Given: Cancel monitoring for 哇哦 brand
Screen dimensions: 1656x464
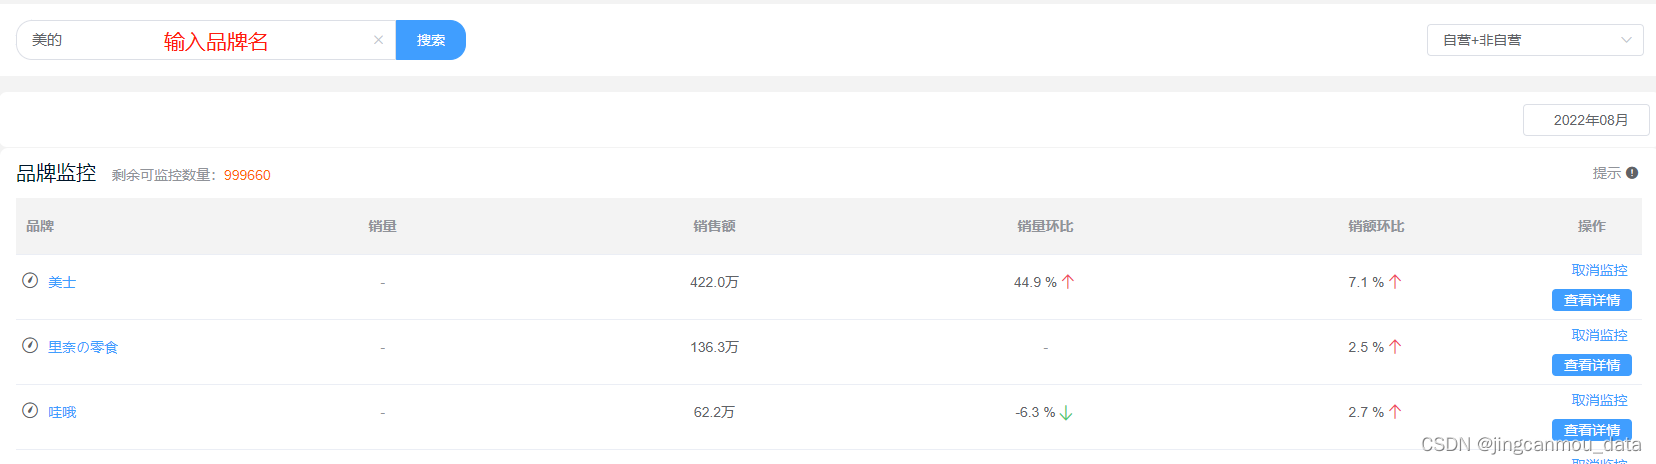Looking at the screenshot, I should point(1599,400).
